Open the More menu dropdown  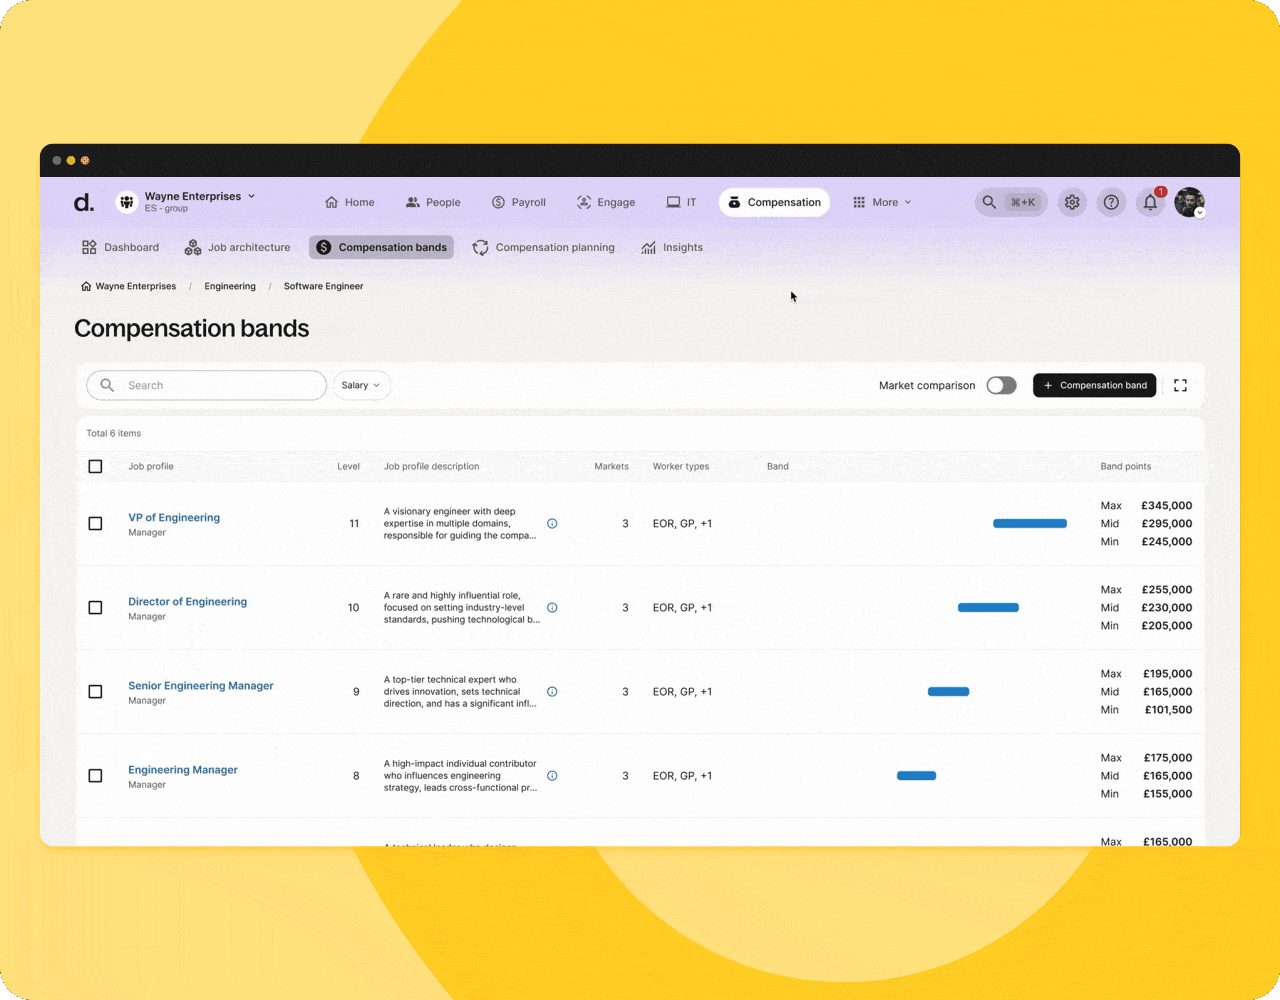point(881,202)
